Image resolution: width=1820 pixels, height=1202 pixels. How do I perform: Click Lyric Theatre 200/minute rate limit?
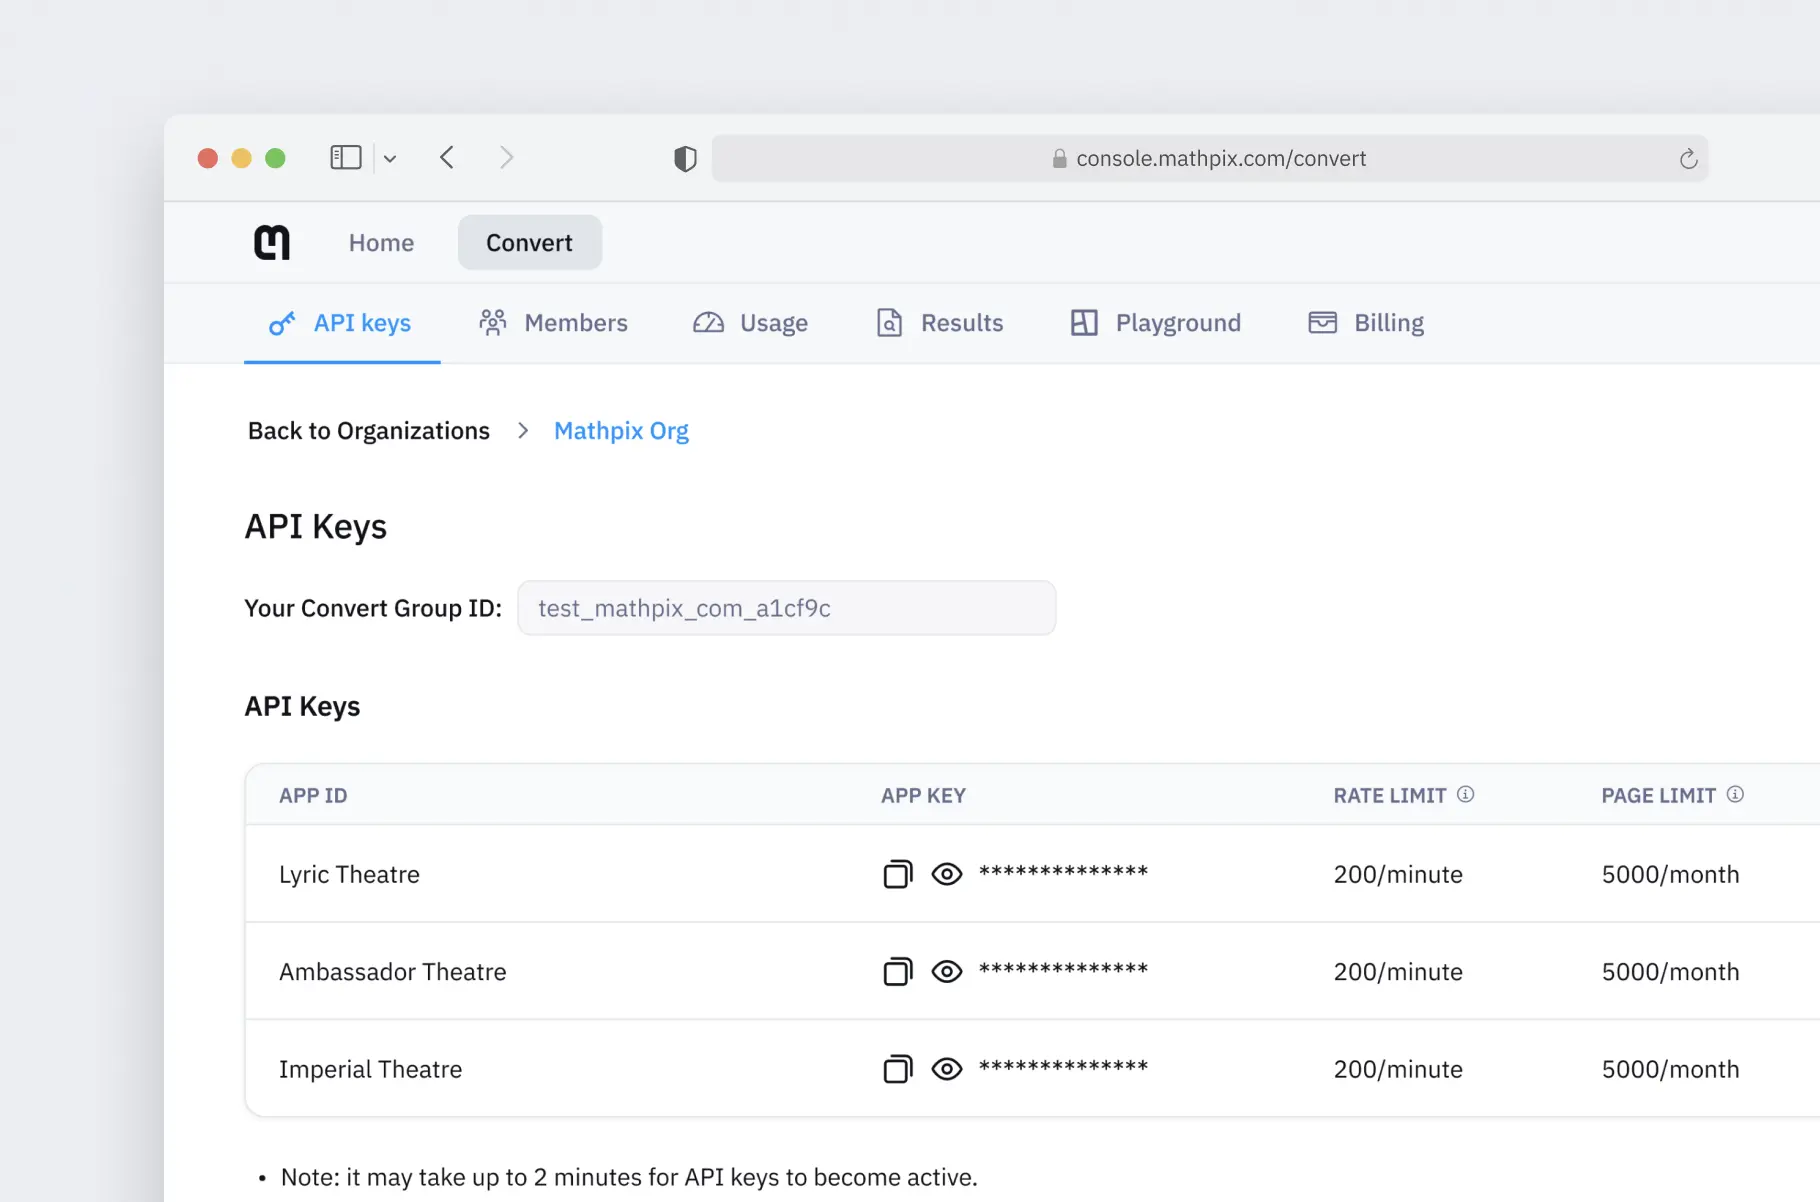pos(1398,875)
